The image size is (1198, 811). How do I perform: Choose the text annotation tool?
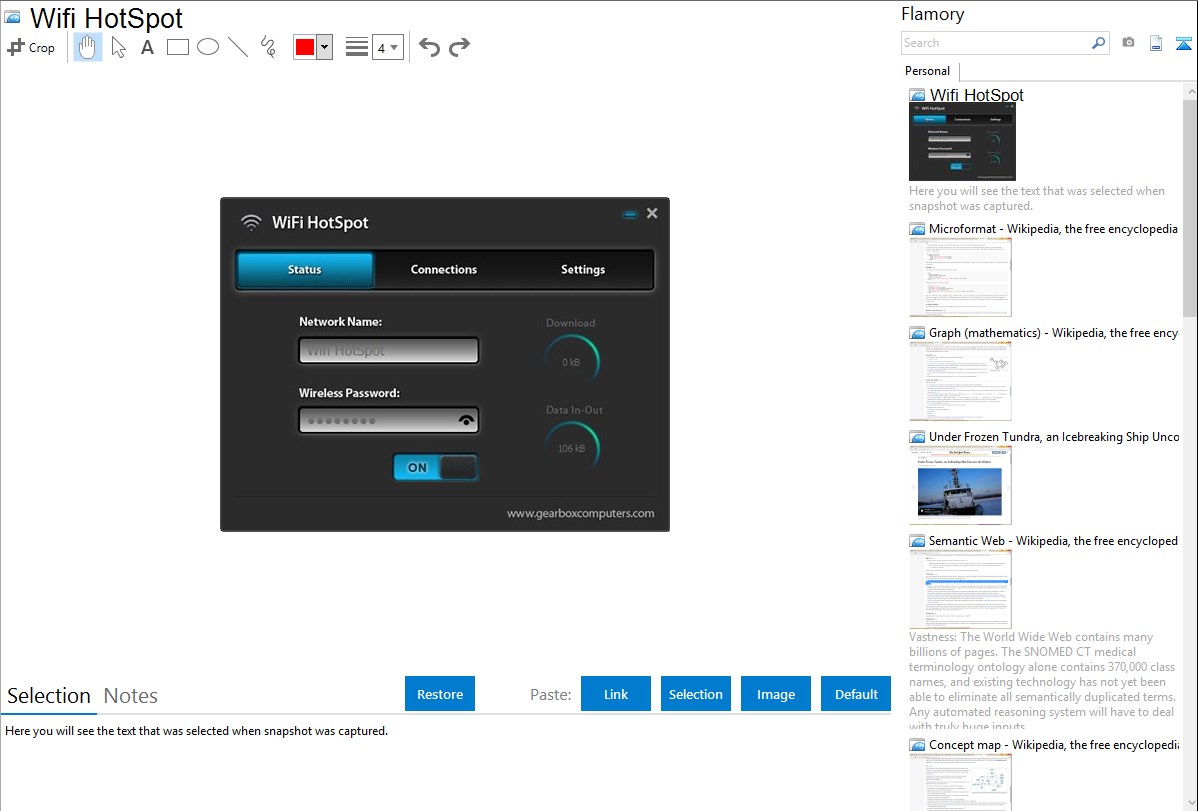pyautogui.click(x=147, y=47)
